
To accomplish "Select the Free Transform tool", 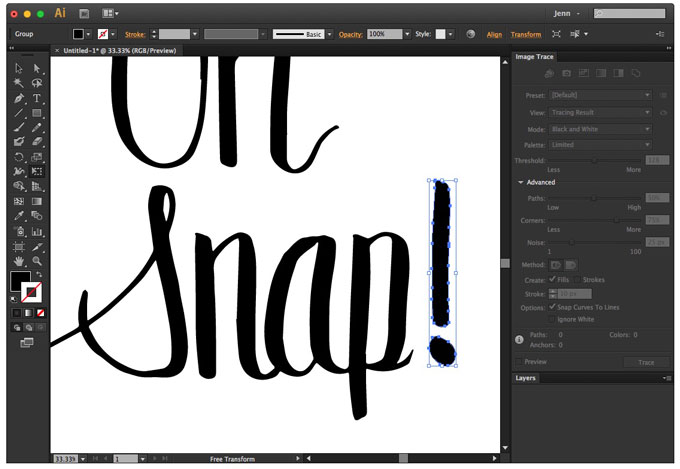I will click(x=37, y=171).
